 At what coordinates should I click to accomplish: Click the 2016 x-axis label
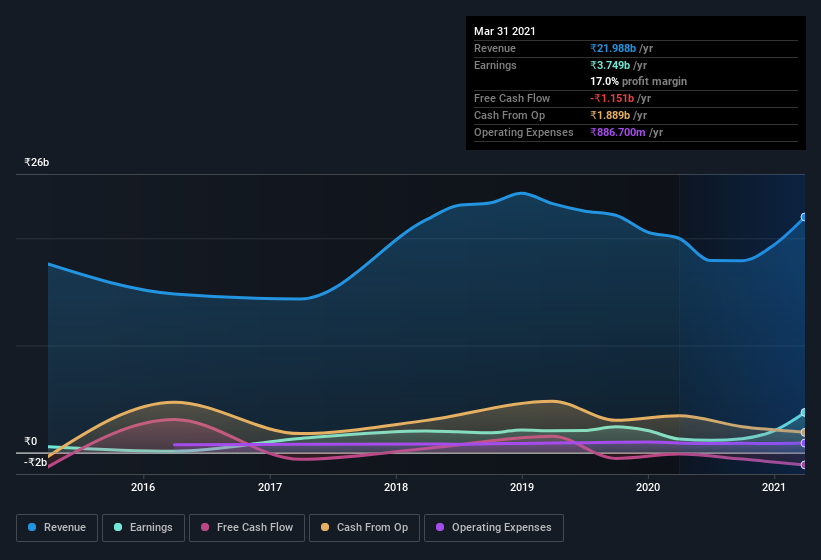143,487
